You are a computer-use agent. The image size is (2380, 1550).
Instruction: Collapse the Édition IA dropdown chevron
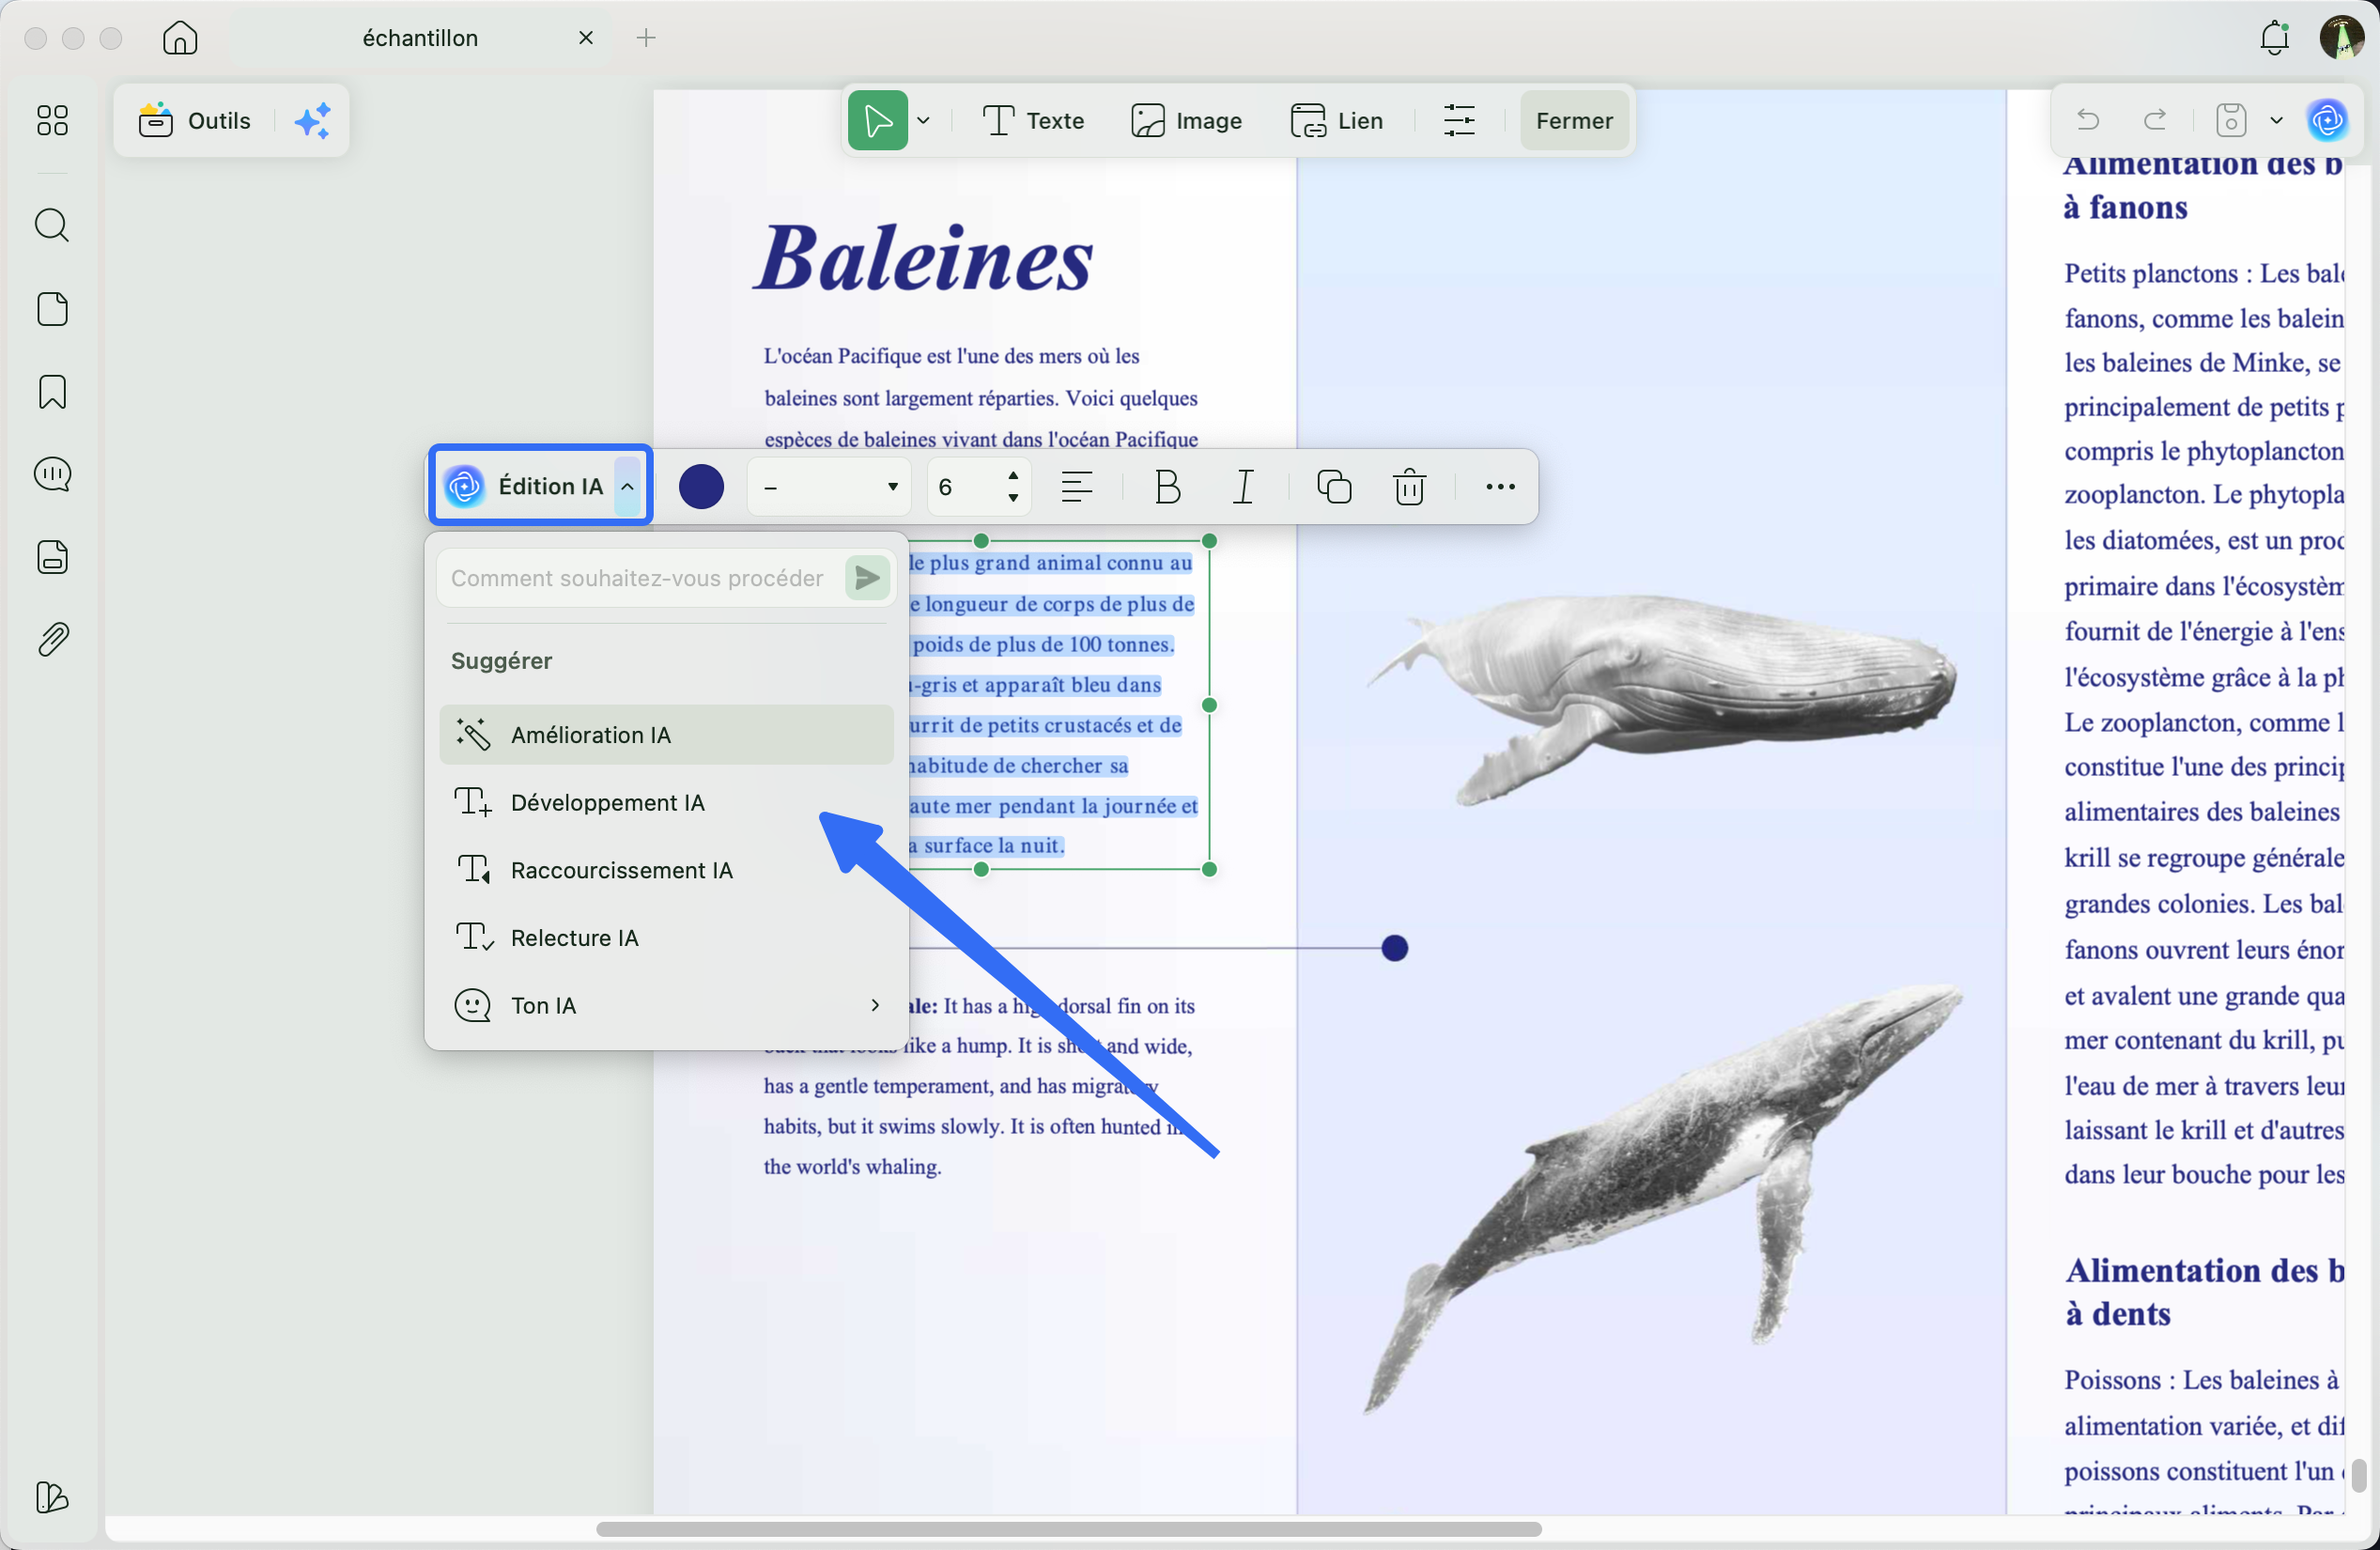coord(627,487)
